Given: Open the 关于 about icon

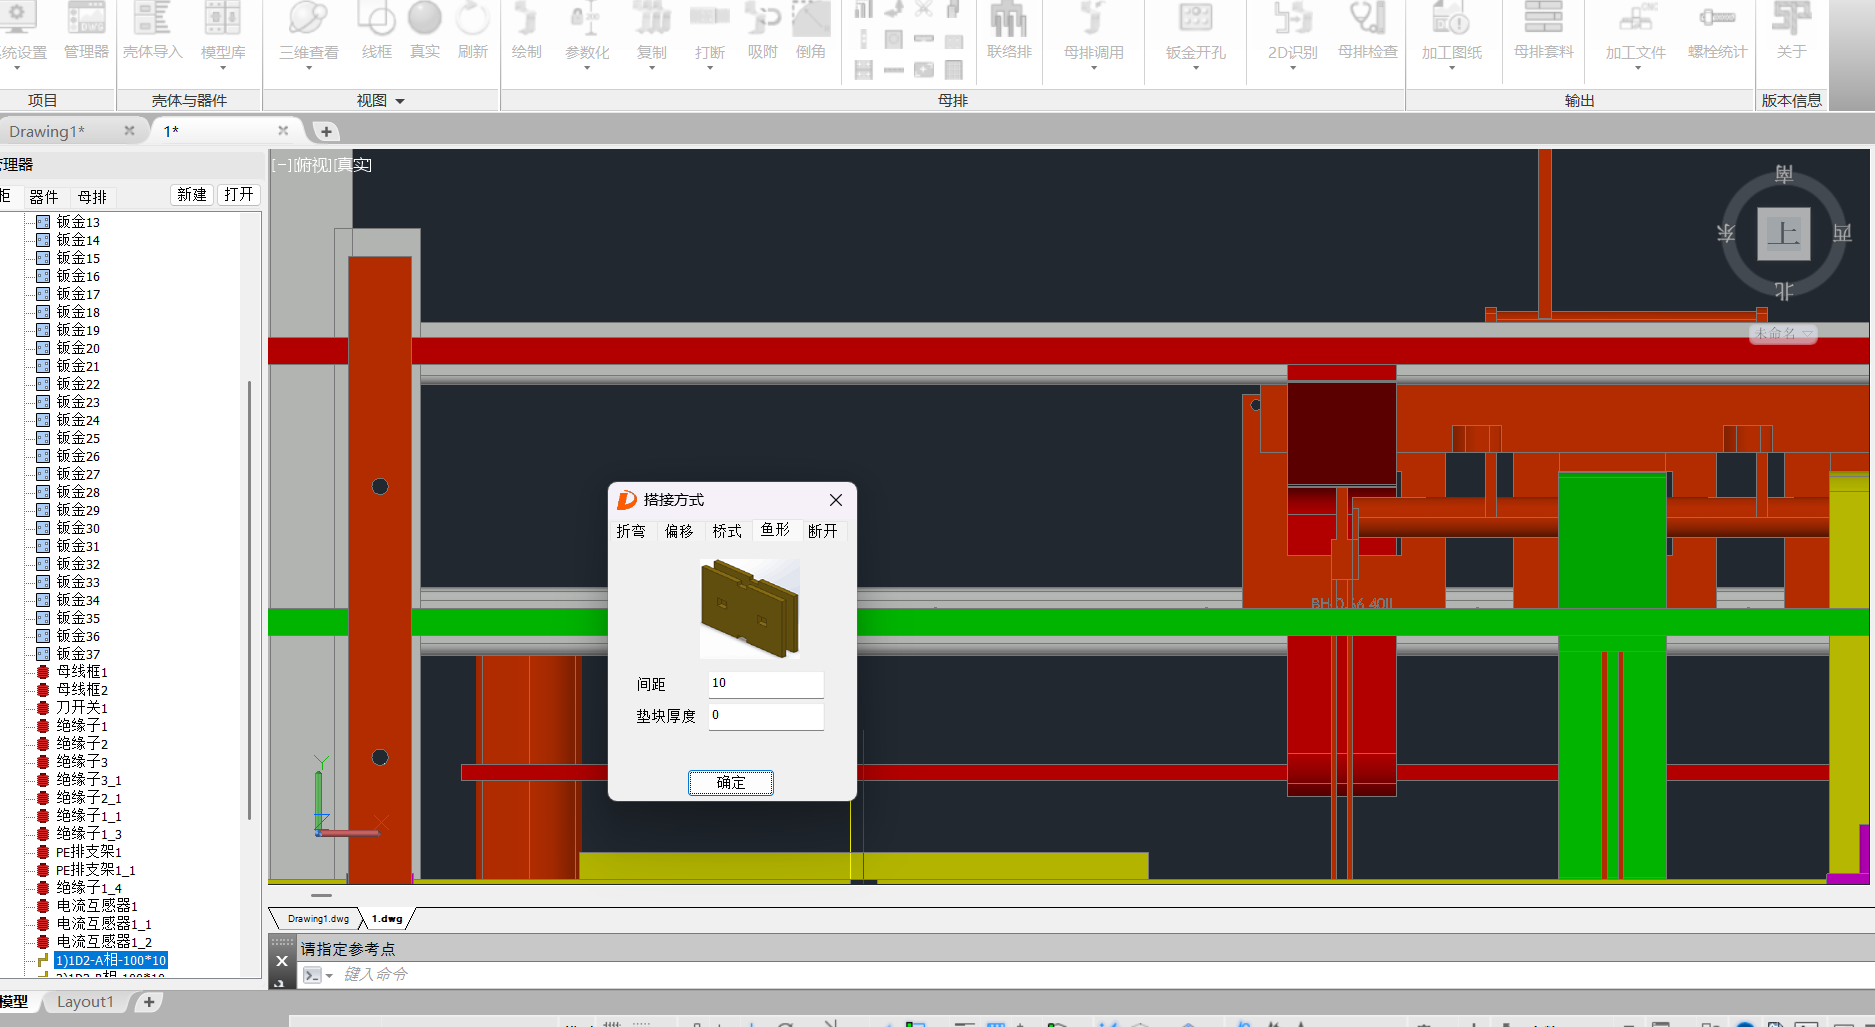Looking at the screenshot, I should click(1791, 32).
